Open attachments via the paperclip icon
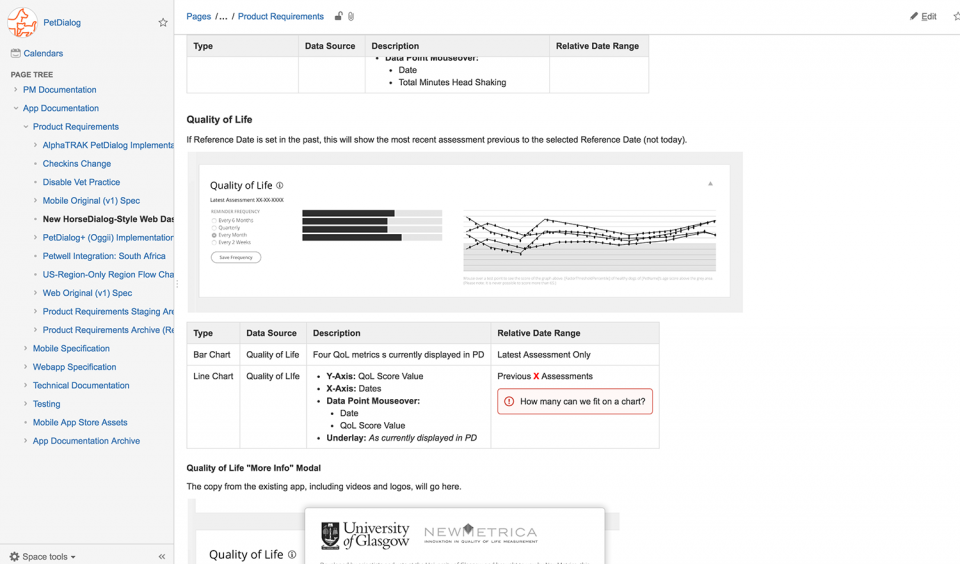This screenshot has height=564, width=960. (351, 17)
